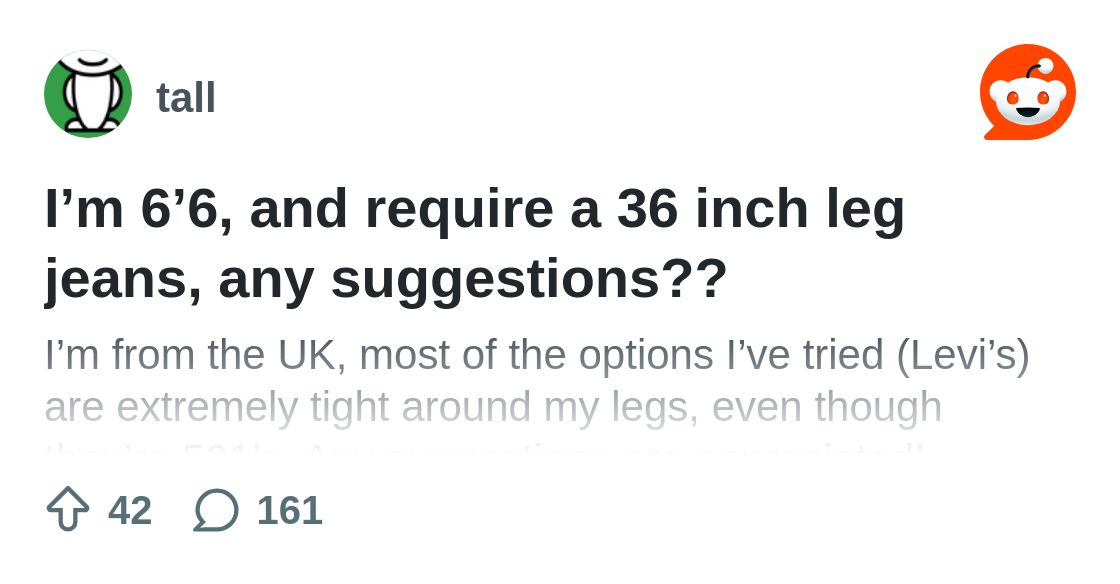Click the body line starting "I'm from the UK"
Image resolution: width=1120 pixels, height=584 pixels.
[536, 355]
